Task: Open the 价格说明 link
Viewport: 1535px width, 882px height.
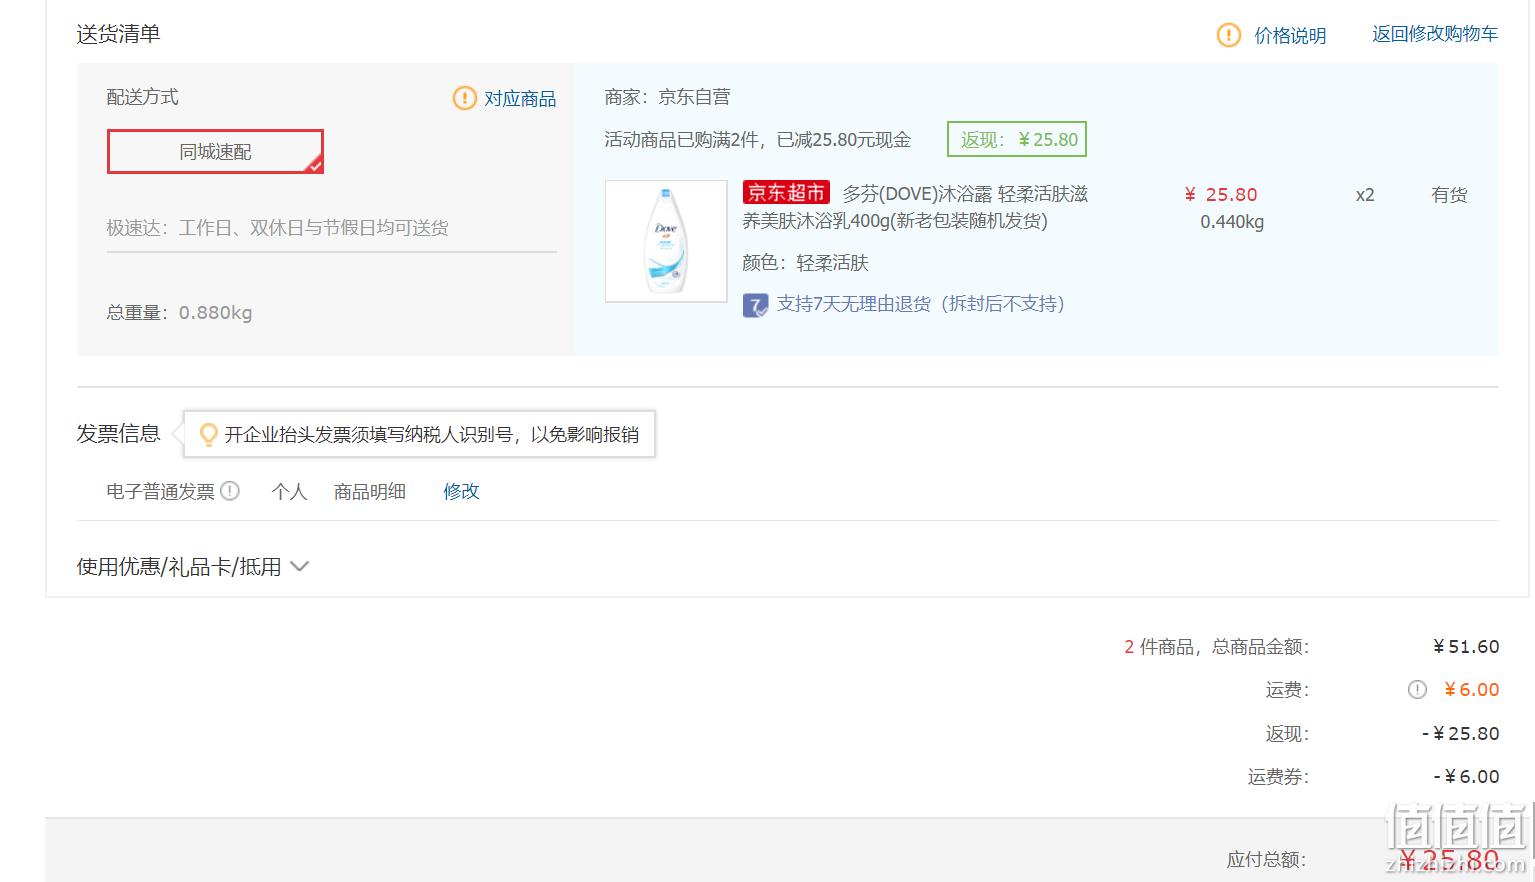Action: pyautogui.click(x=1290, y=35)
